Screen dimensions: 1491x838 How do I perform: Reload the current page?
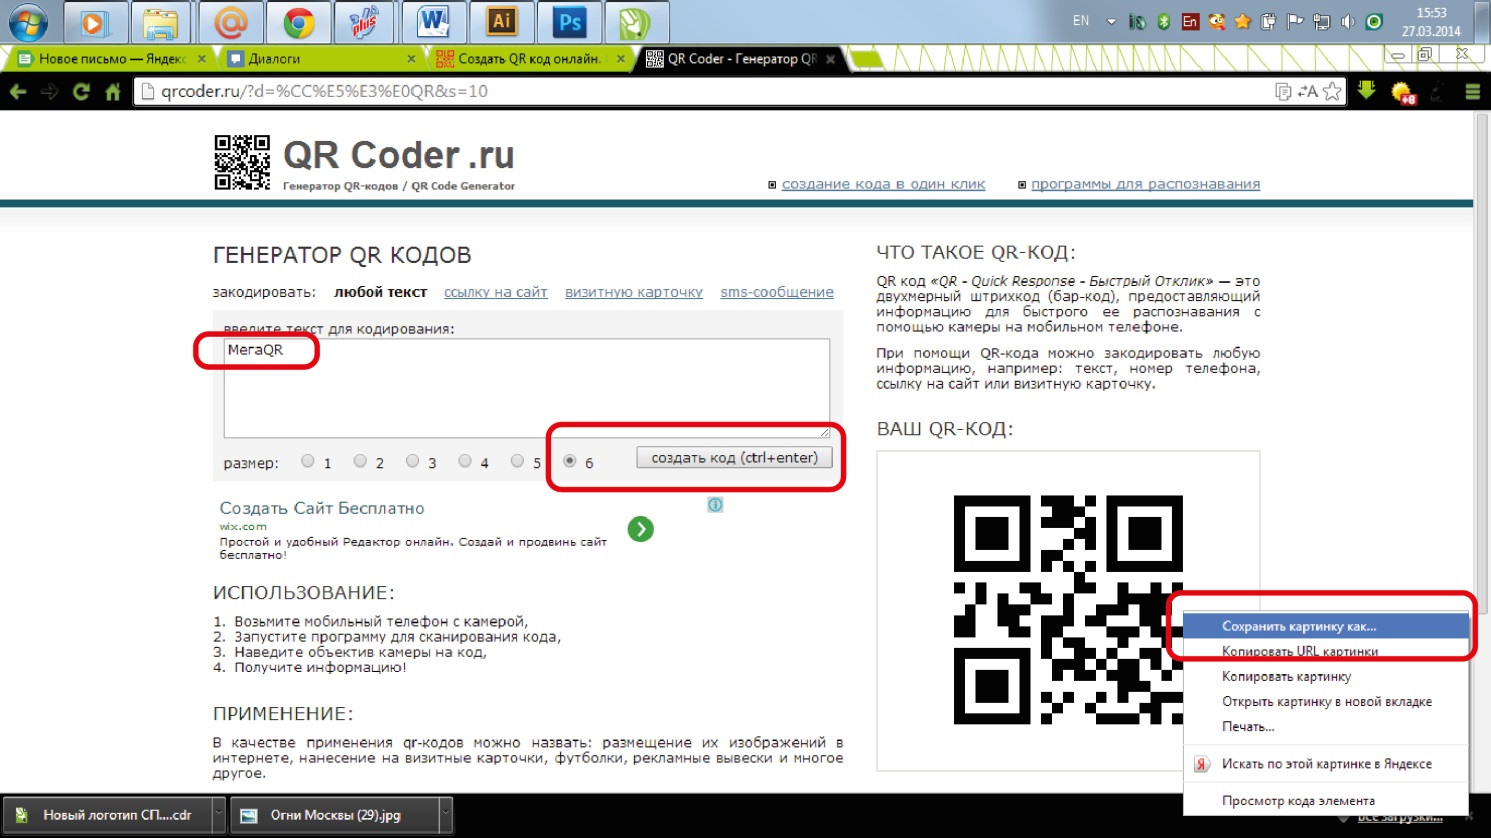(x=82, y=92)
